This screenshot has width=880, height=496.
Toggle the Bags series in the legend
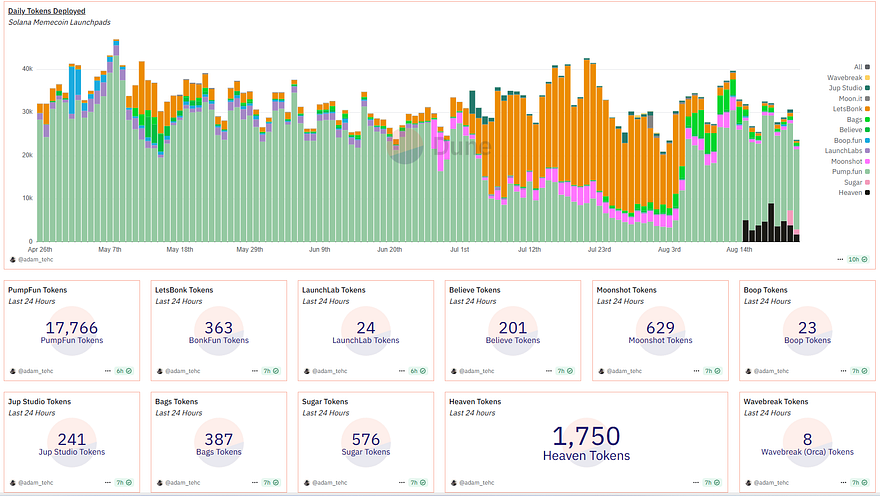pos(858,120)
